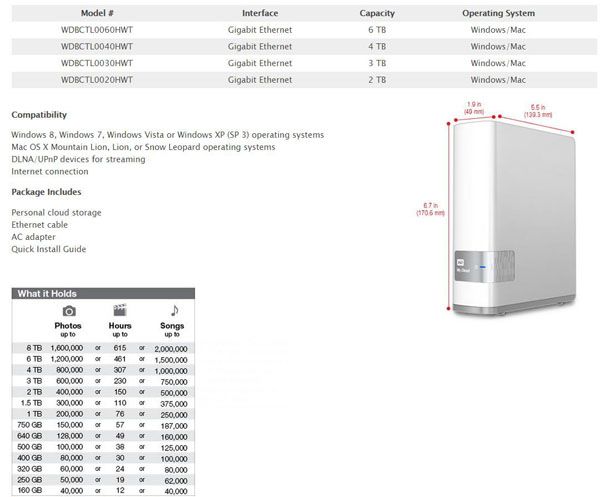This screenshot has width=600, height=497.
Task: Click the 160 GB row label
Action: point(30,490)
